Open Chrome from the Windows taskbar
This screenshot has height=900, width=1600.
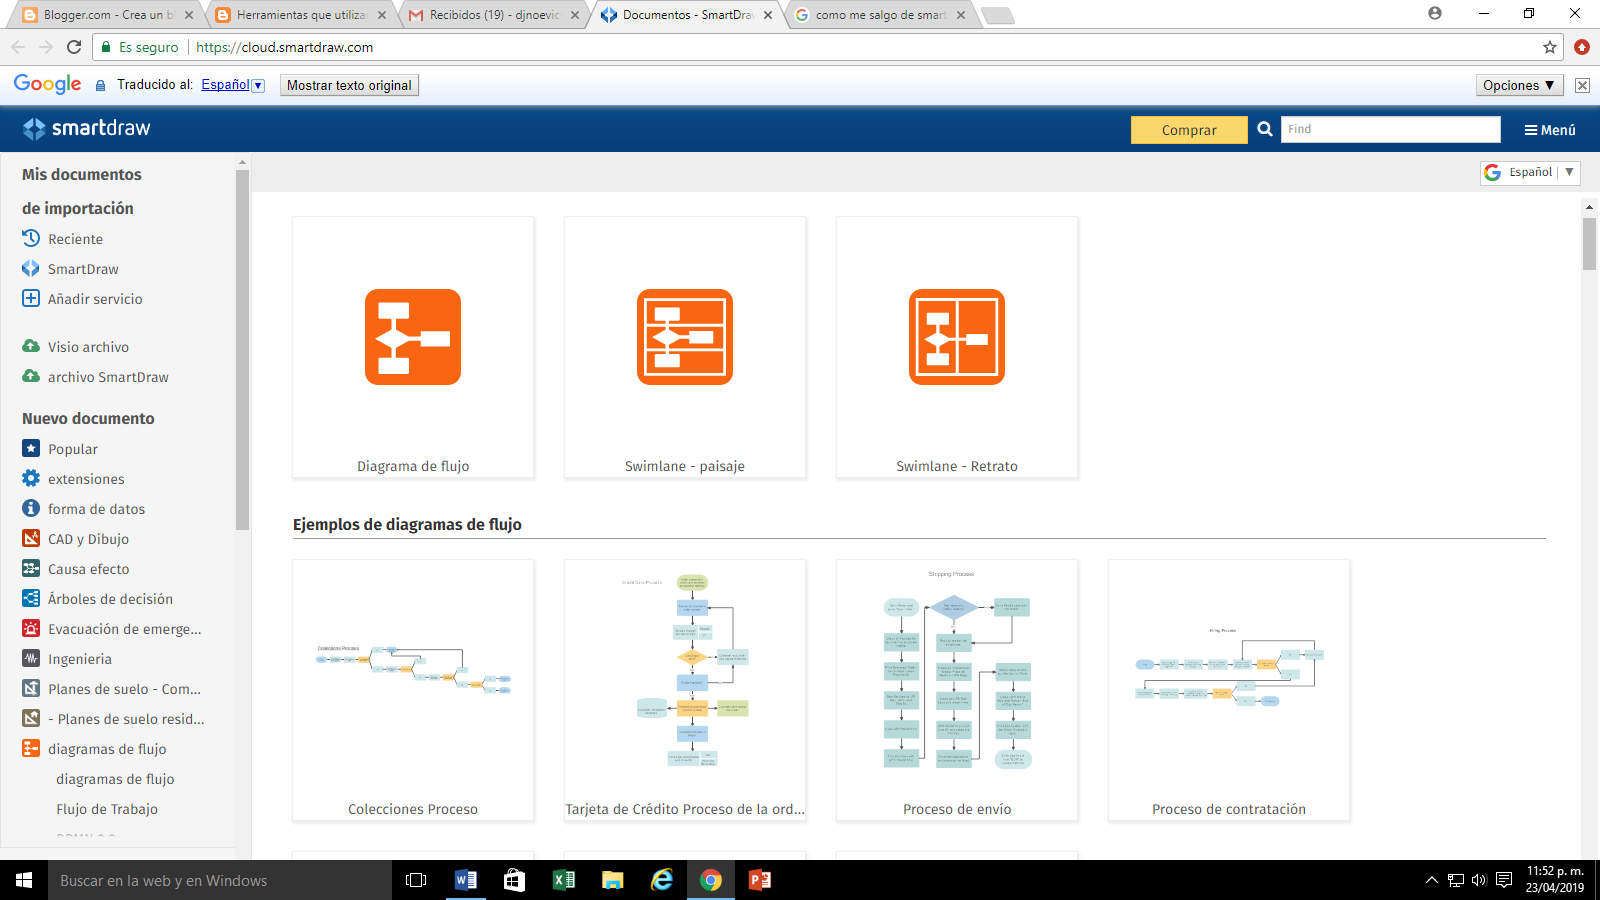click(711, 880)
